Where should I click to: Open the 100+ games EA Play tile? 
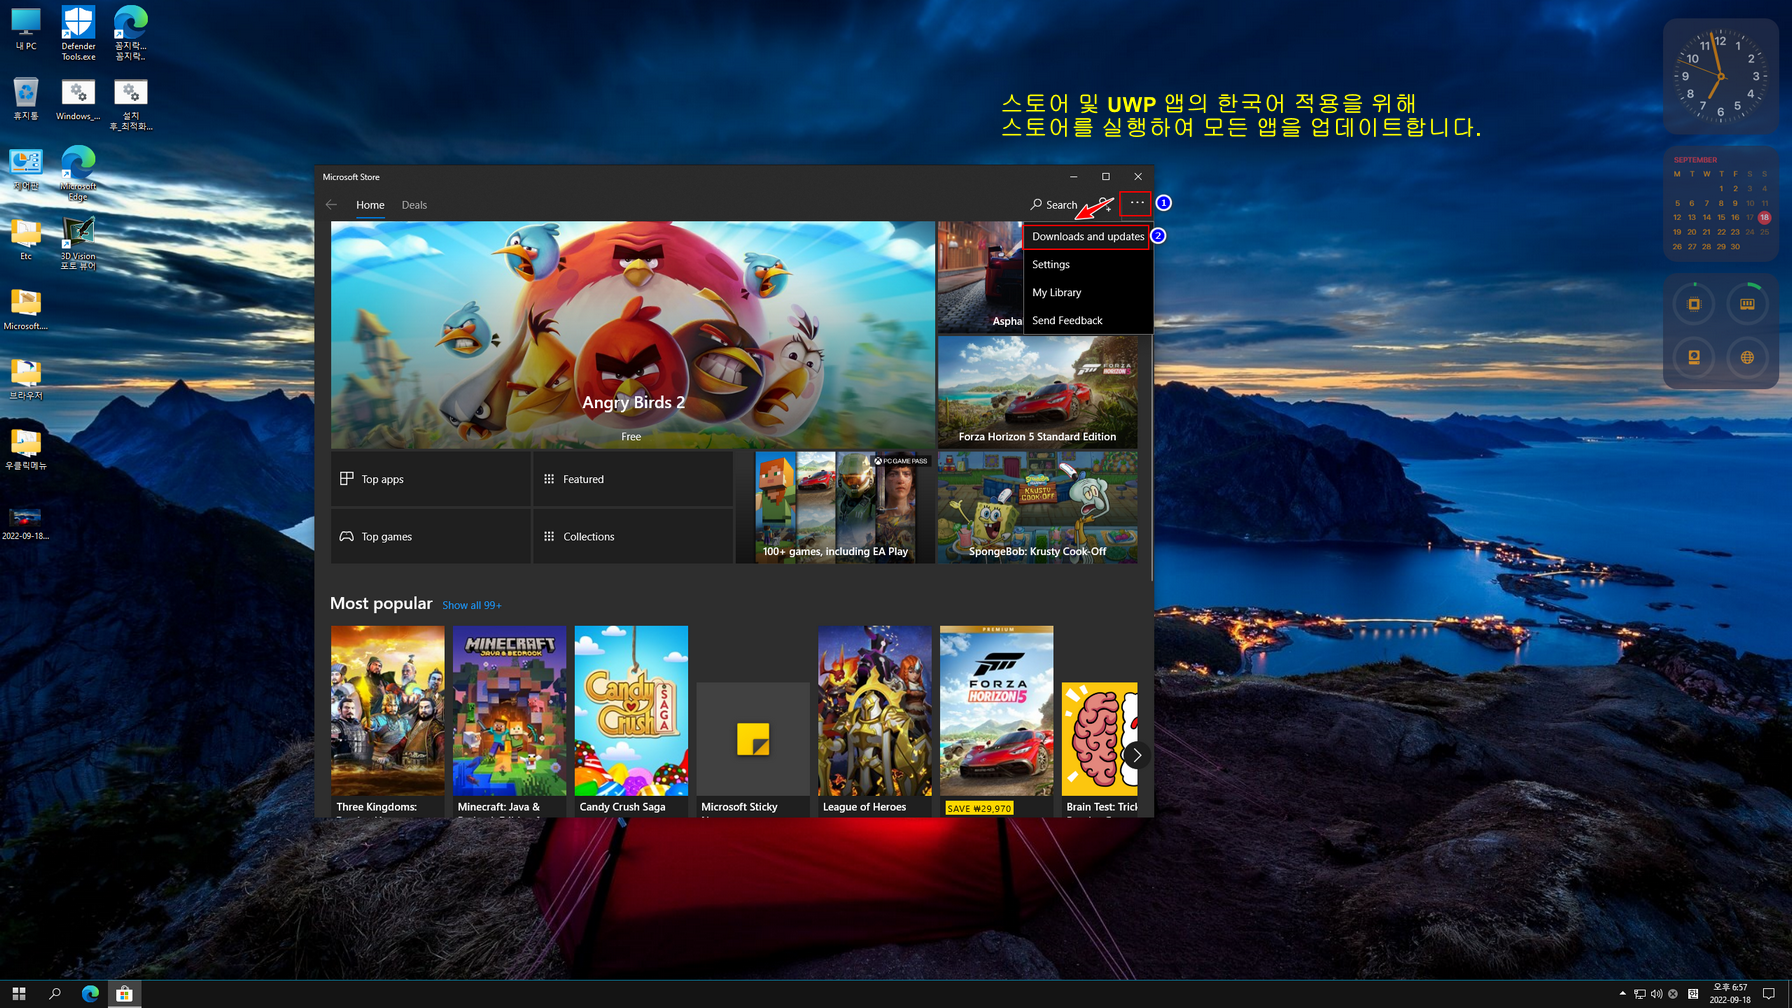coord(835,507)
